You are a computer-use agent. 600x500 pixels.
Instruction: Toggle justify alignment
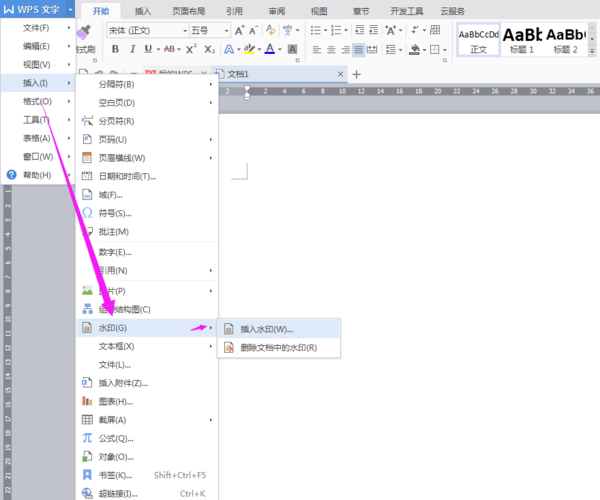pyautogui.click(x=359, y=50)
